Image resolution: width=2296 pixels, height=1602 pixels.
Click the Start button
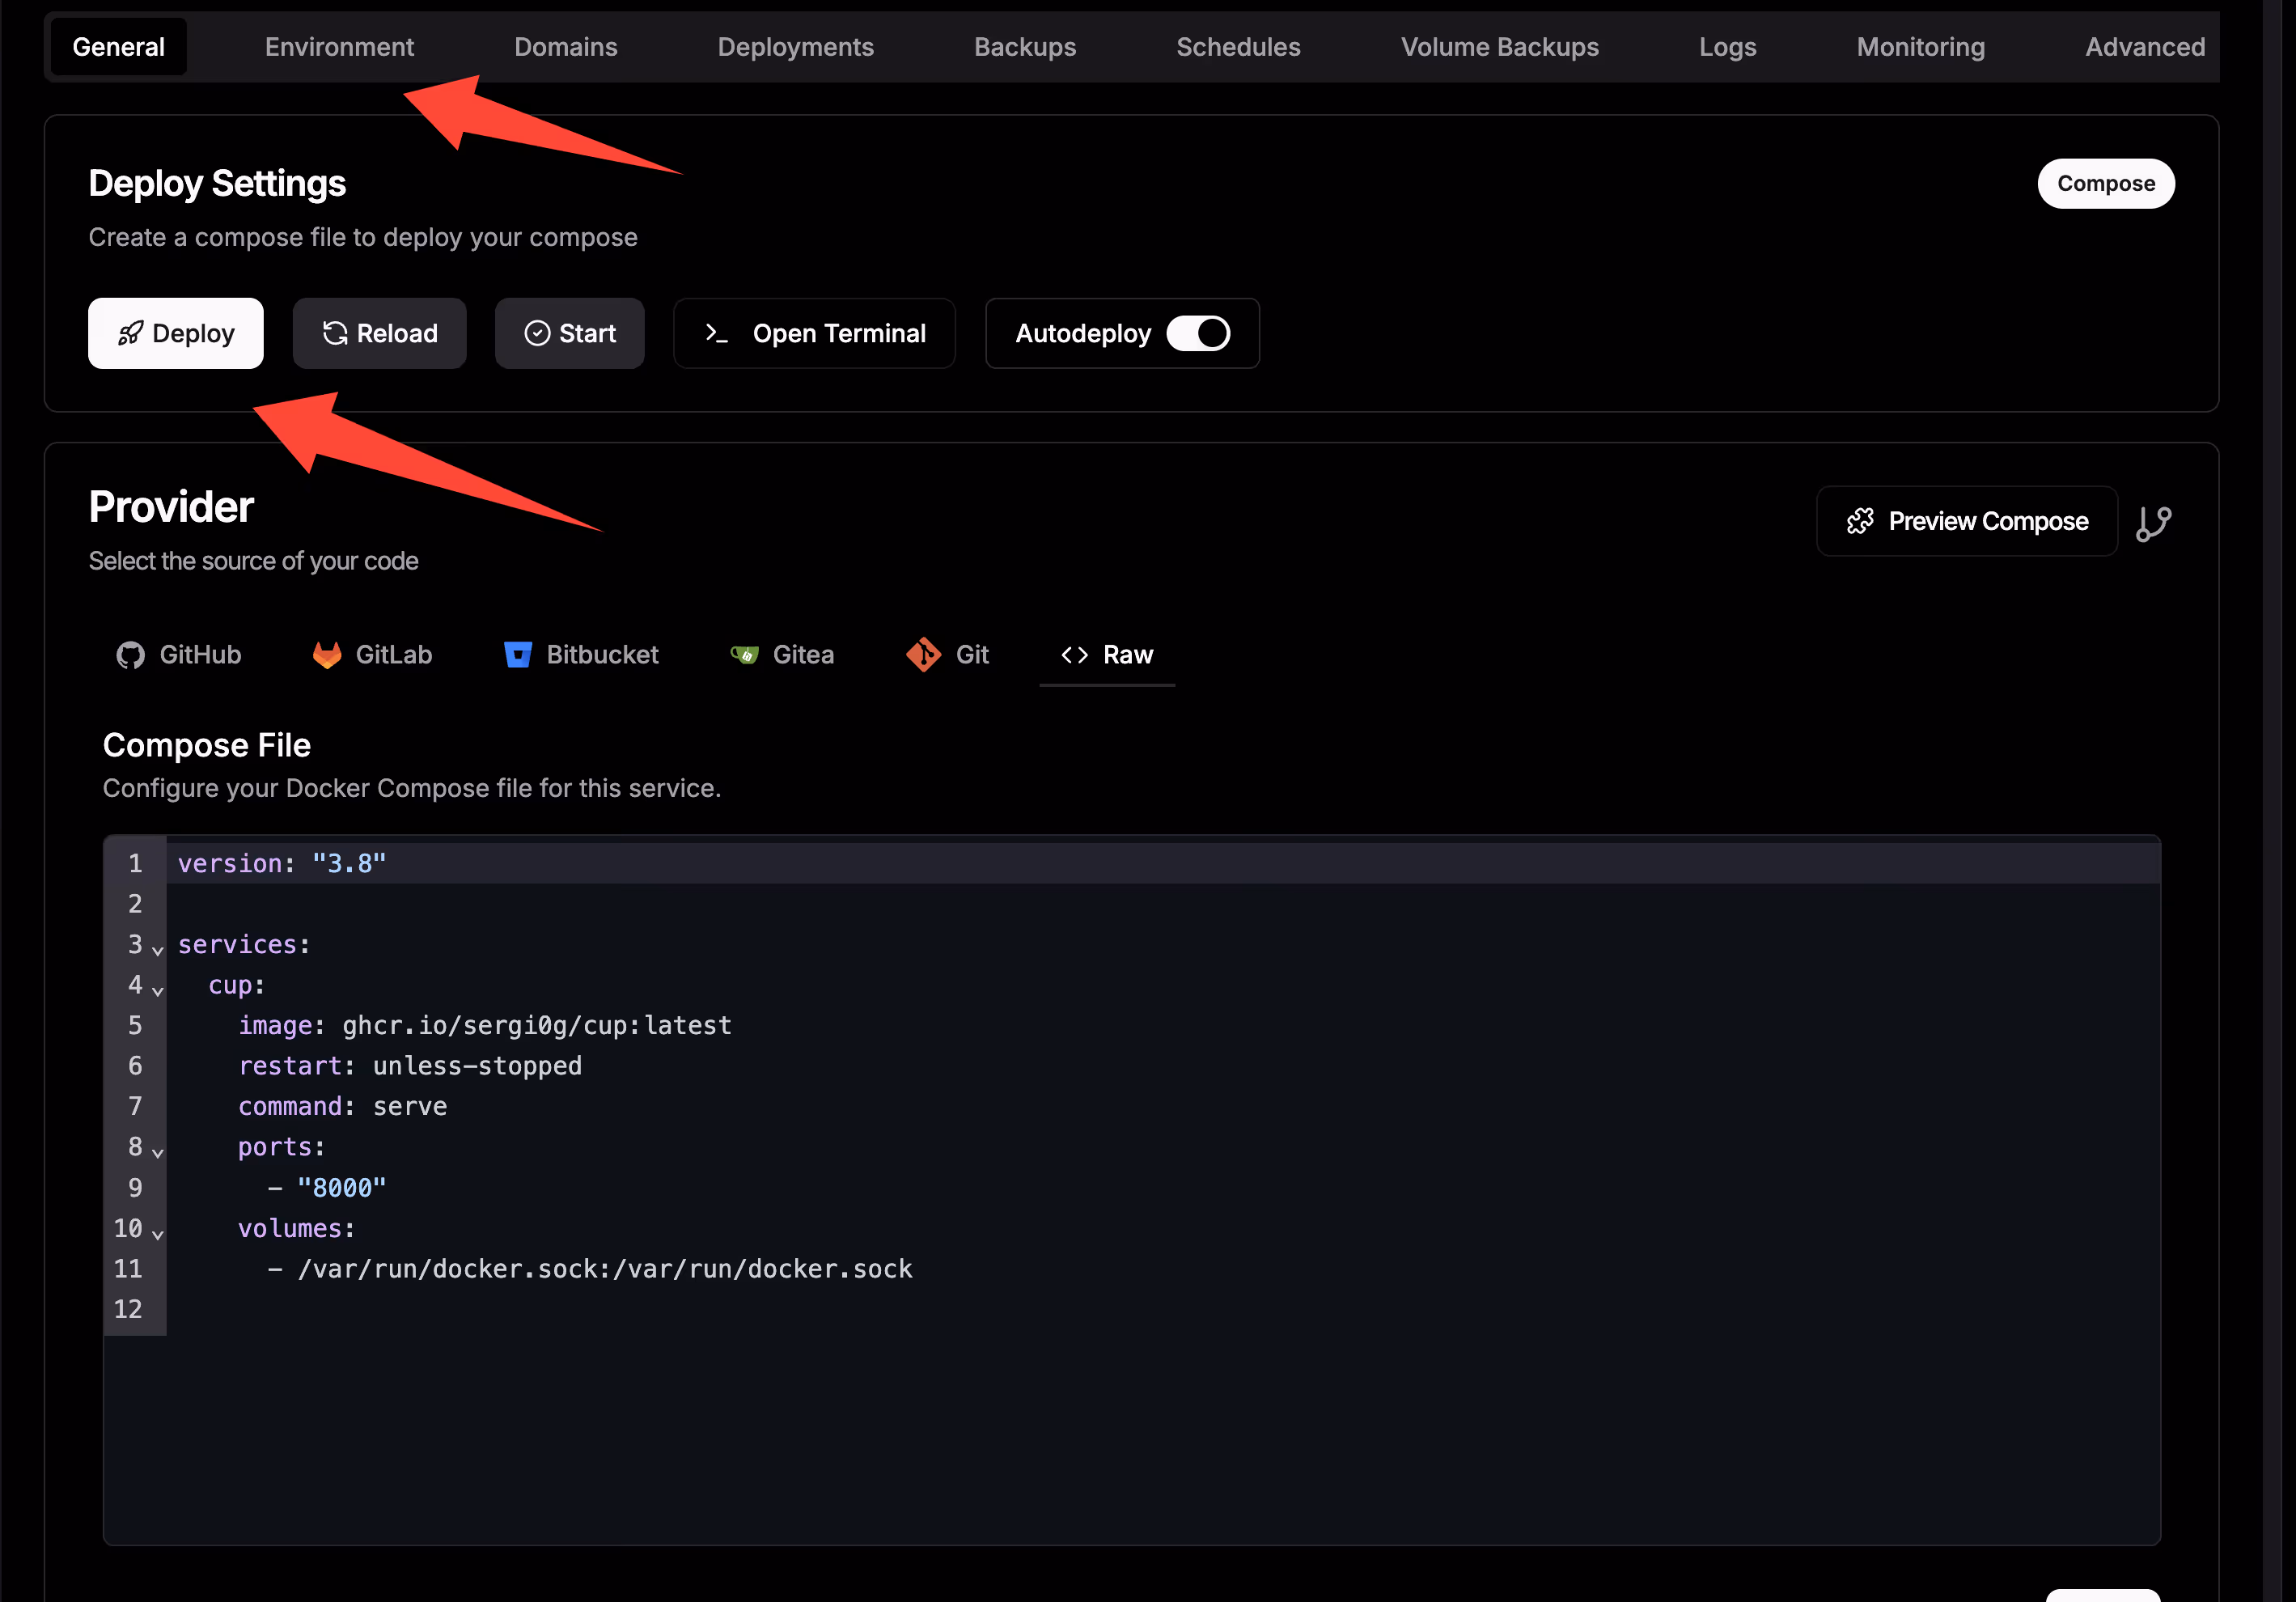coord(569,333)
